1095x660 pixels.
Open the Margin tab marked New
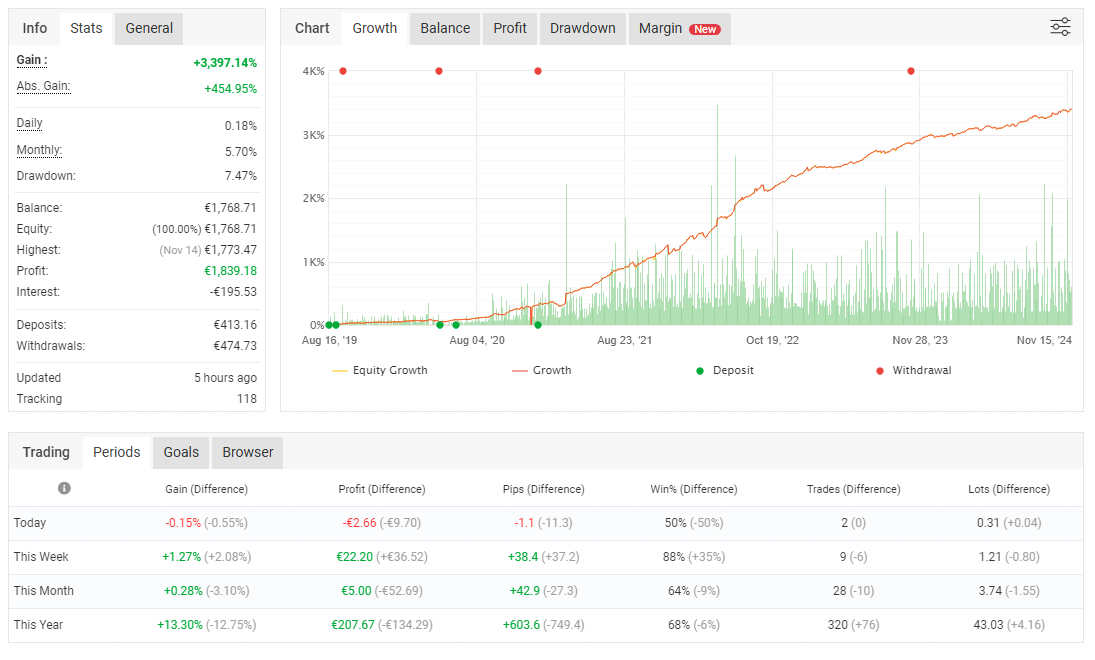(x=679, y=28)
